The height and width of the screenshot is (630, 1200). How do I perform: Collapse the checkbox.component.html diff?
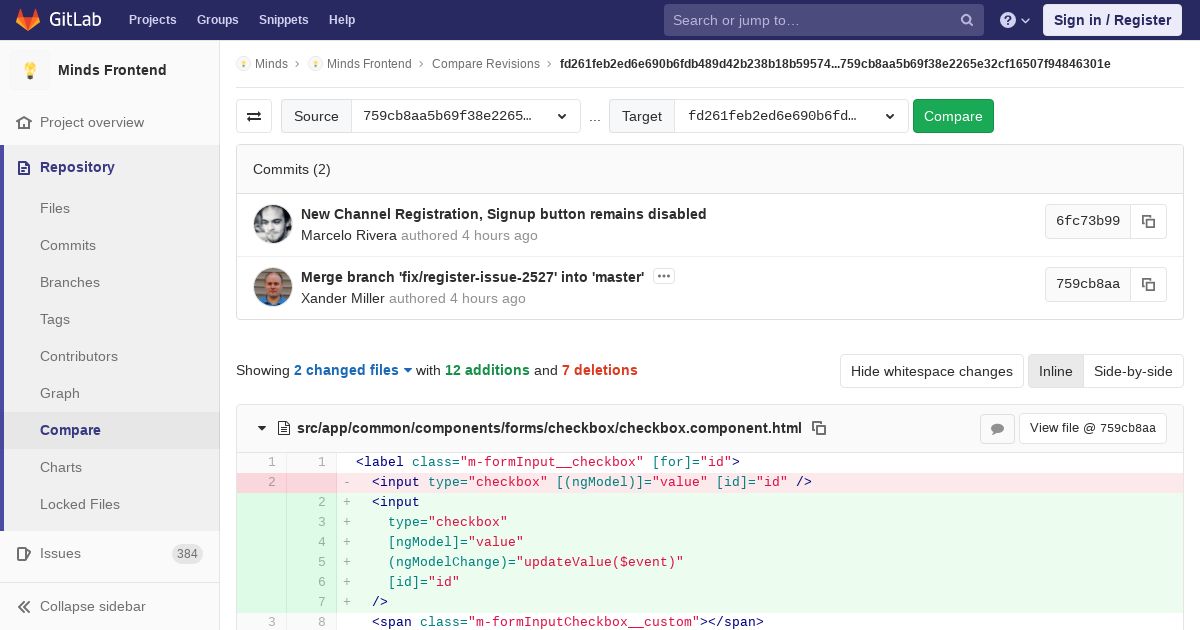click(x=262, y=428)
